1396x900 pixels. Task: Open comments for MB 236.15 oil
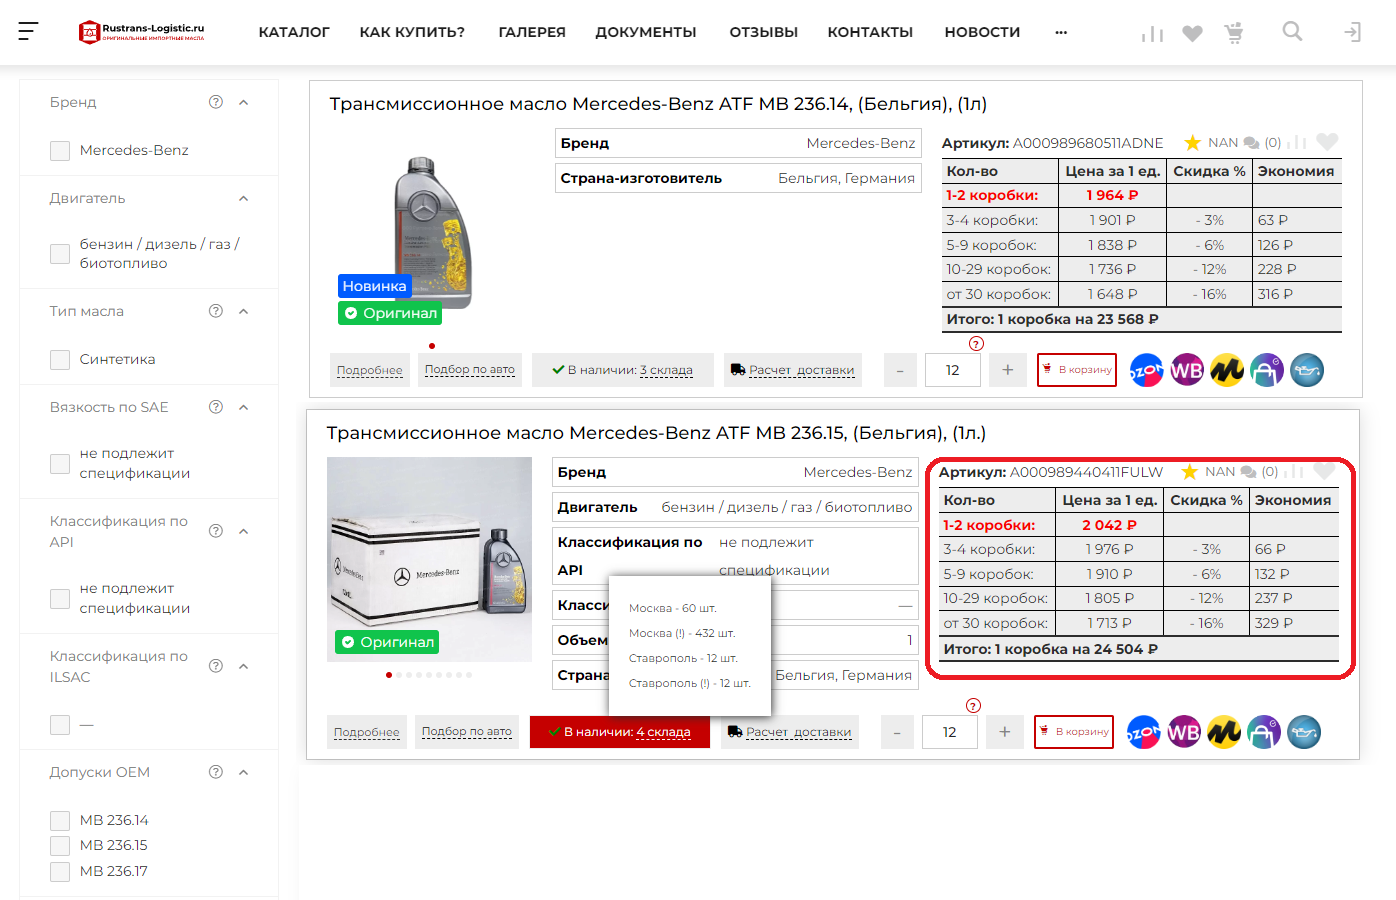1248,472
